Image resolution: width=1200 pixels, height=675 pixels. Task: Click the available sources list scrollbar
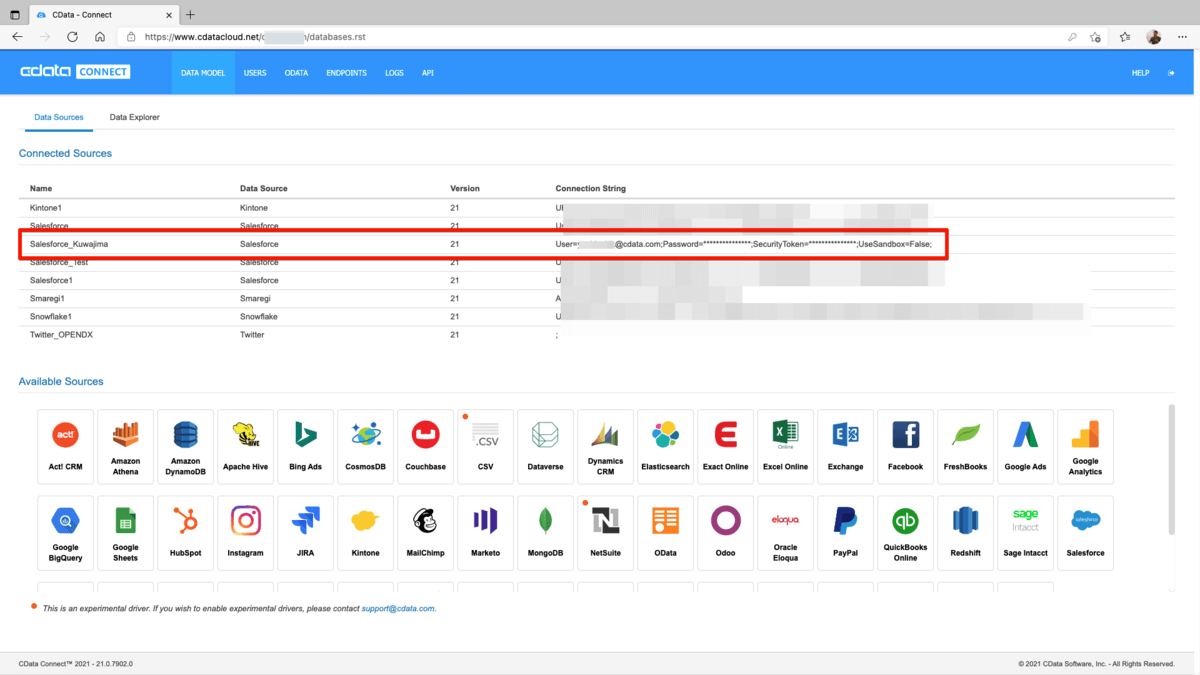tap(1172, 470)
